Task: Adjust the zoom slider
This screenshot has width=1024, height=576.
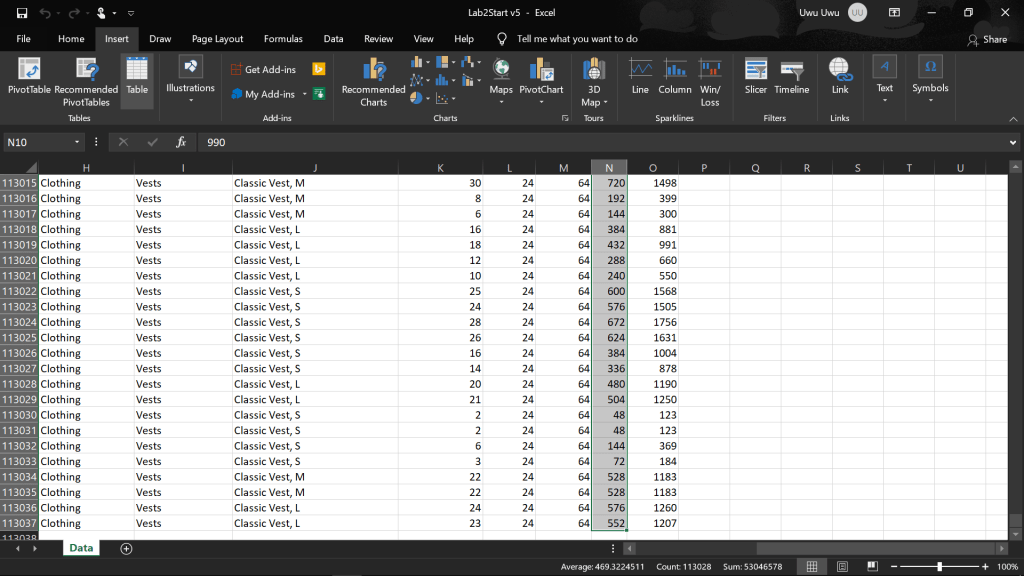Action: [939, 566]
